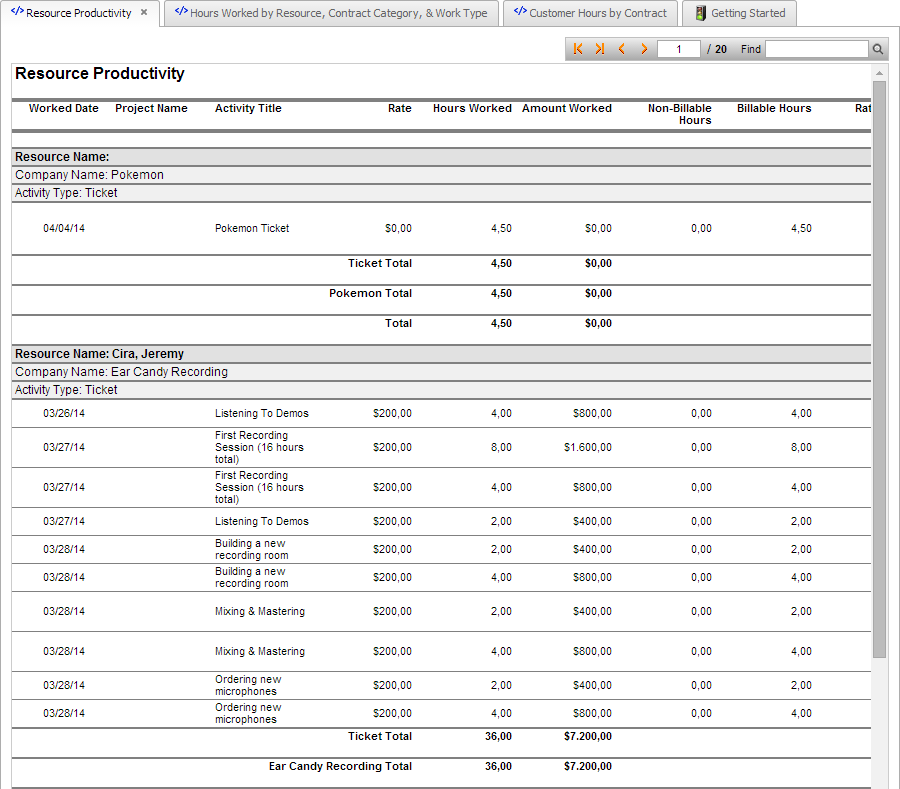This screenshot has width=900, height=789.
Task: Click the Ear Candy Recording Total label
Action: (340, 766)
